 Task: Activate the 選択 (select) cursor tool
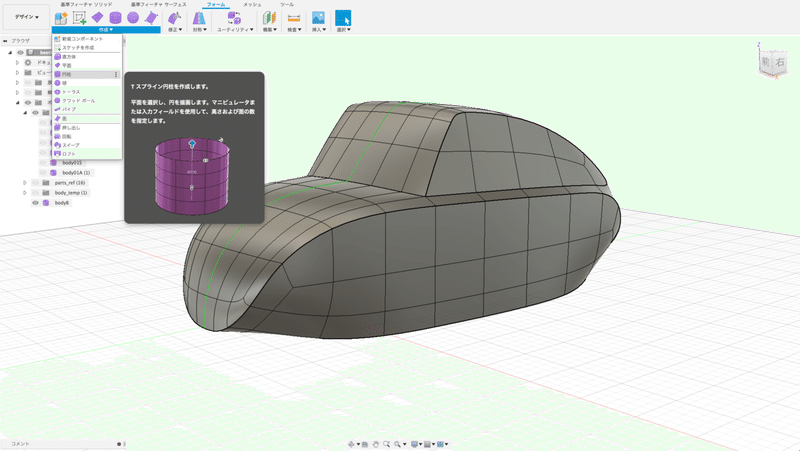(x=343, y=17)
